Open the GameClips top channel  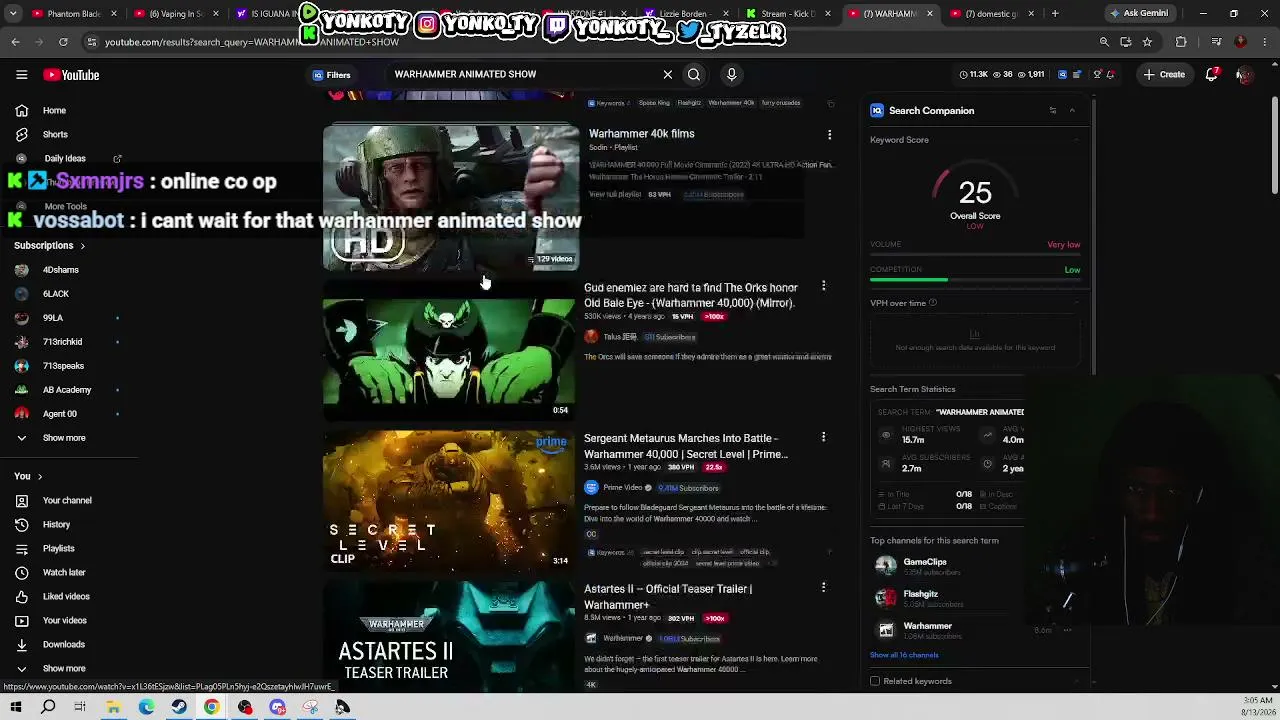925,562
